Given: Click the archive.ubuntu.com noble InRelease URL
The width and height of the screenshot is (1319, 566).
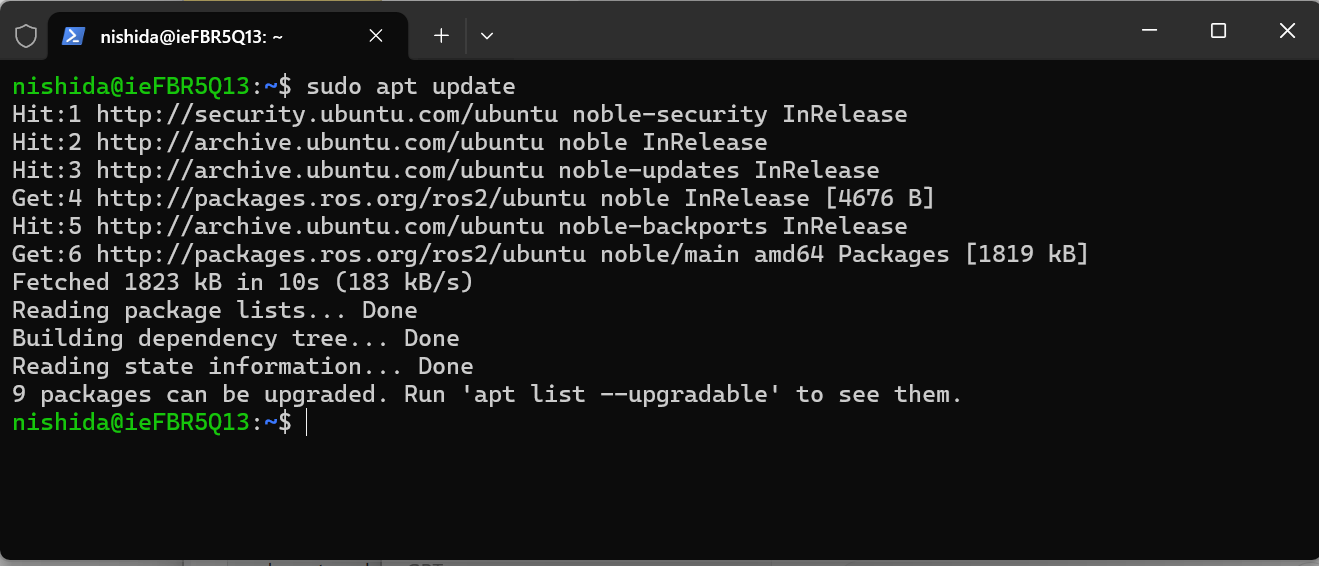Looking at the screenshot, I should point(319,142).
